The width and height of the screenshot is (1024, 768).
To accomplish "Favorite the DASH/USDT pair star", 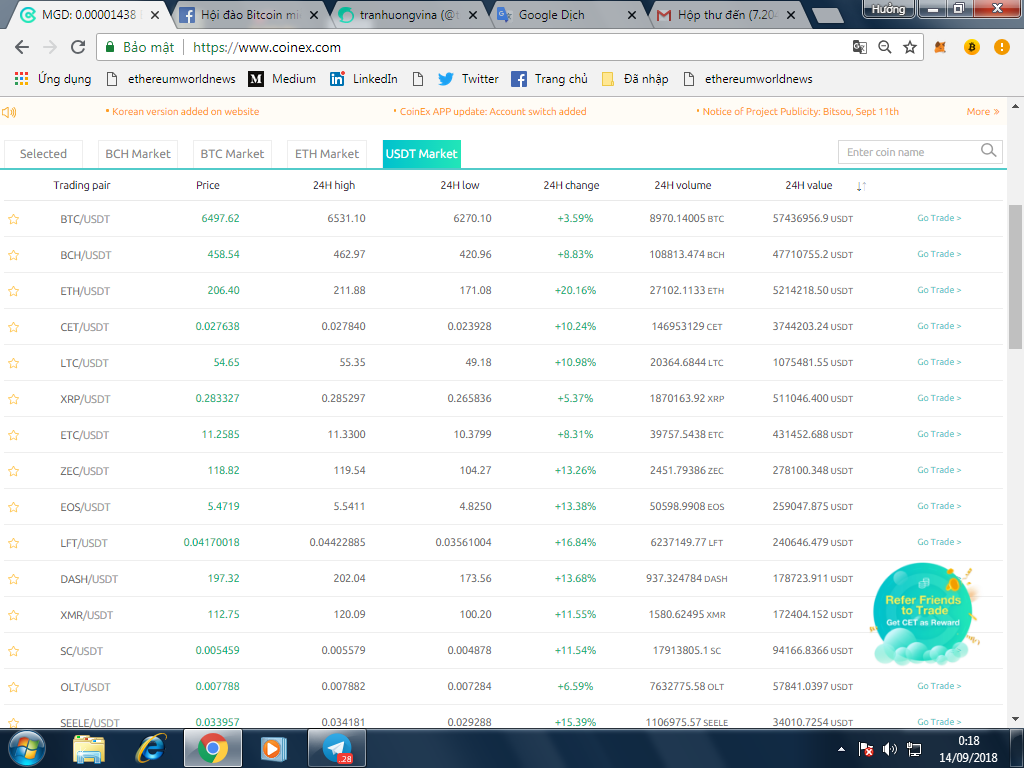I will (x=14, y=579).
